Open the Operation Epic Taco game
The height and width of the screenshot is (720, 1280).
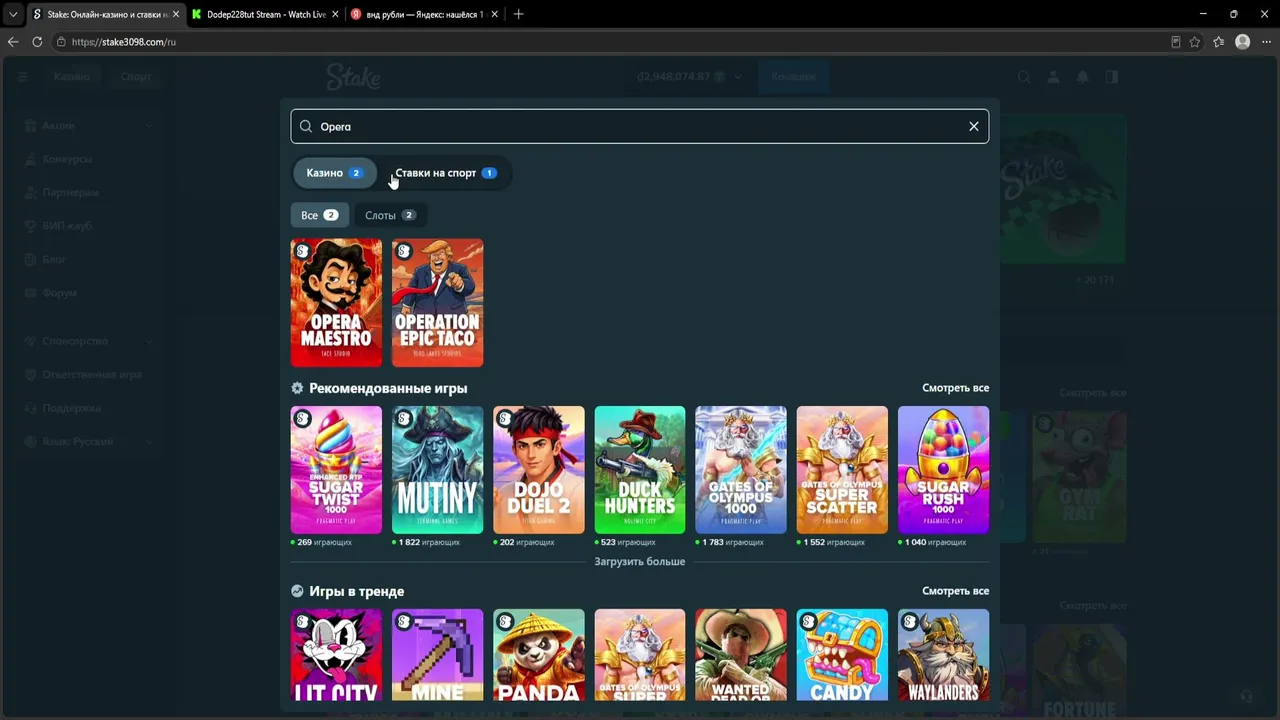click(437, 303)
